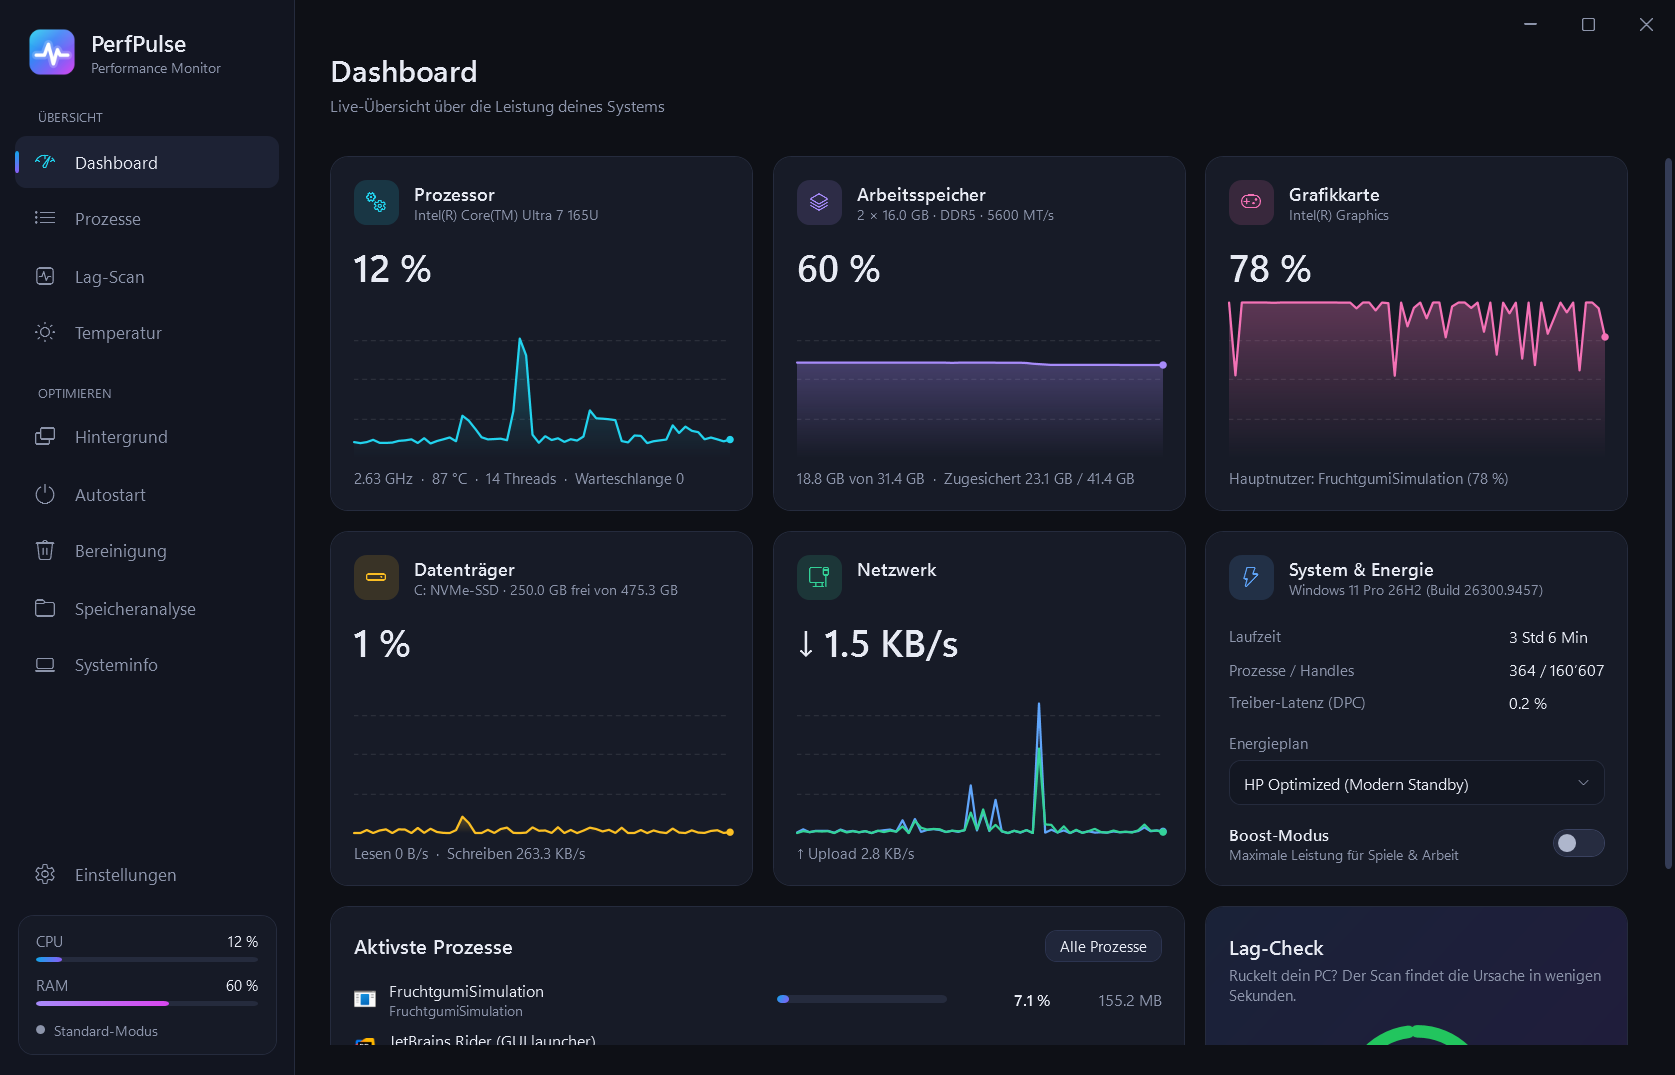This screenshot has width=1675, height=1075.
Task: Click the System & Energie lightning icon
Action: tap(1251, 577)
